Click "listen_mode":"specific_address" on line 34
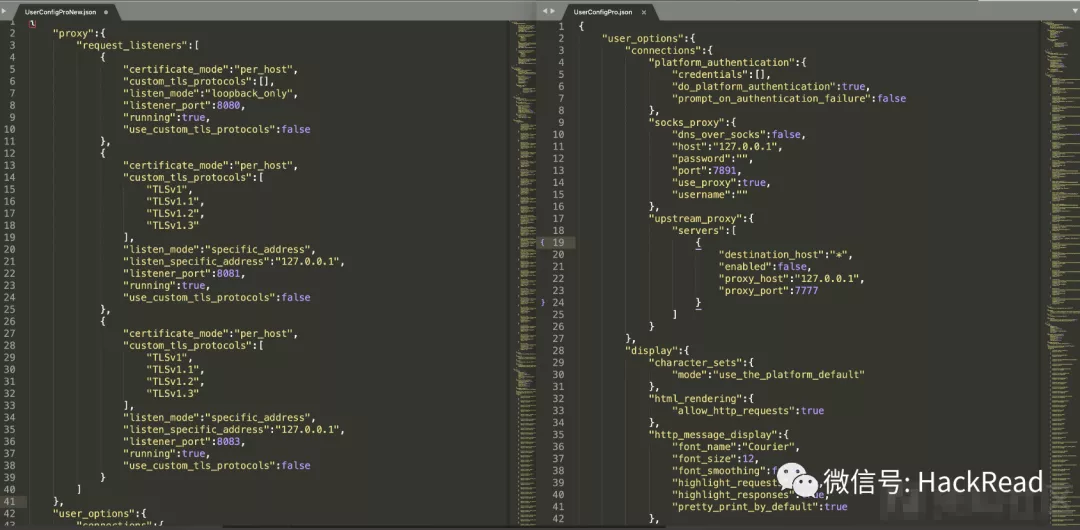 219,418
